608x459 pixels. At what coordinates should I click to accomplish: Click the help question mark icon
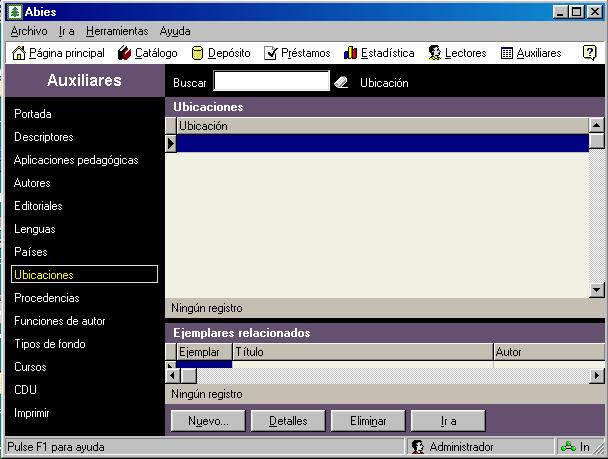[x=589, y=53]
